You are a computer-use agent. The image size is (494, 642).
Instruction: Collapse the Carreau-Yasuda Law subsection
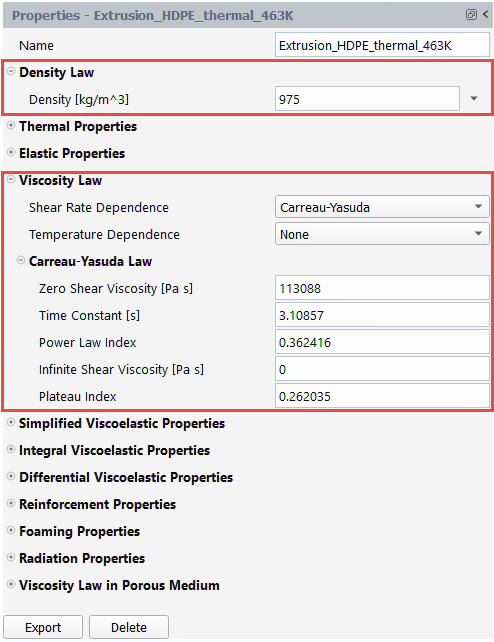pyautogui.click(x=21, y=260)
